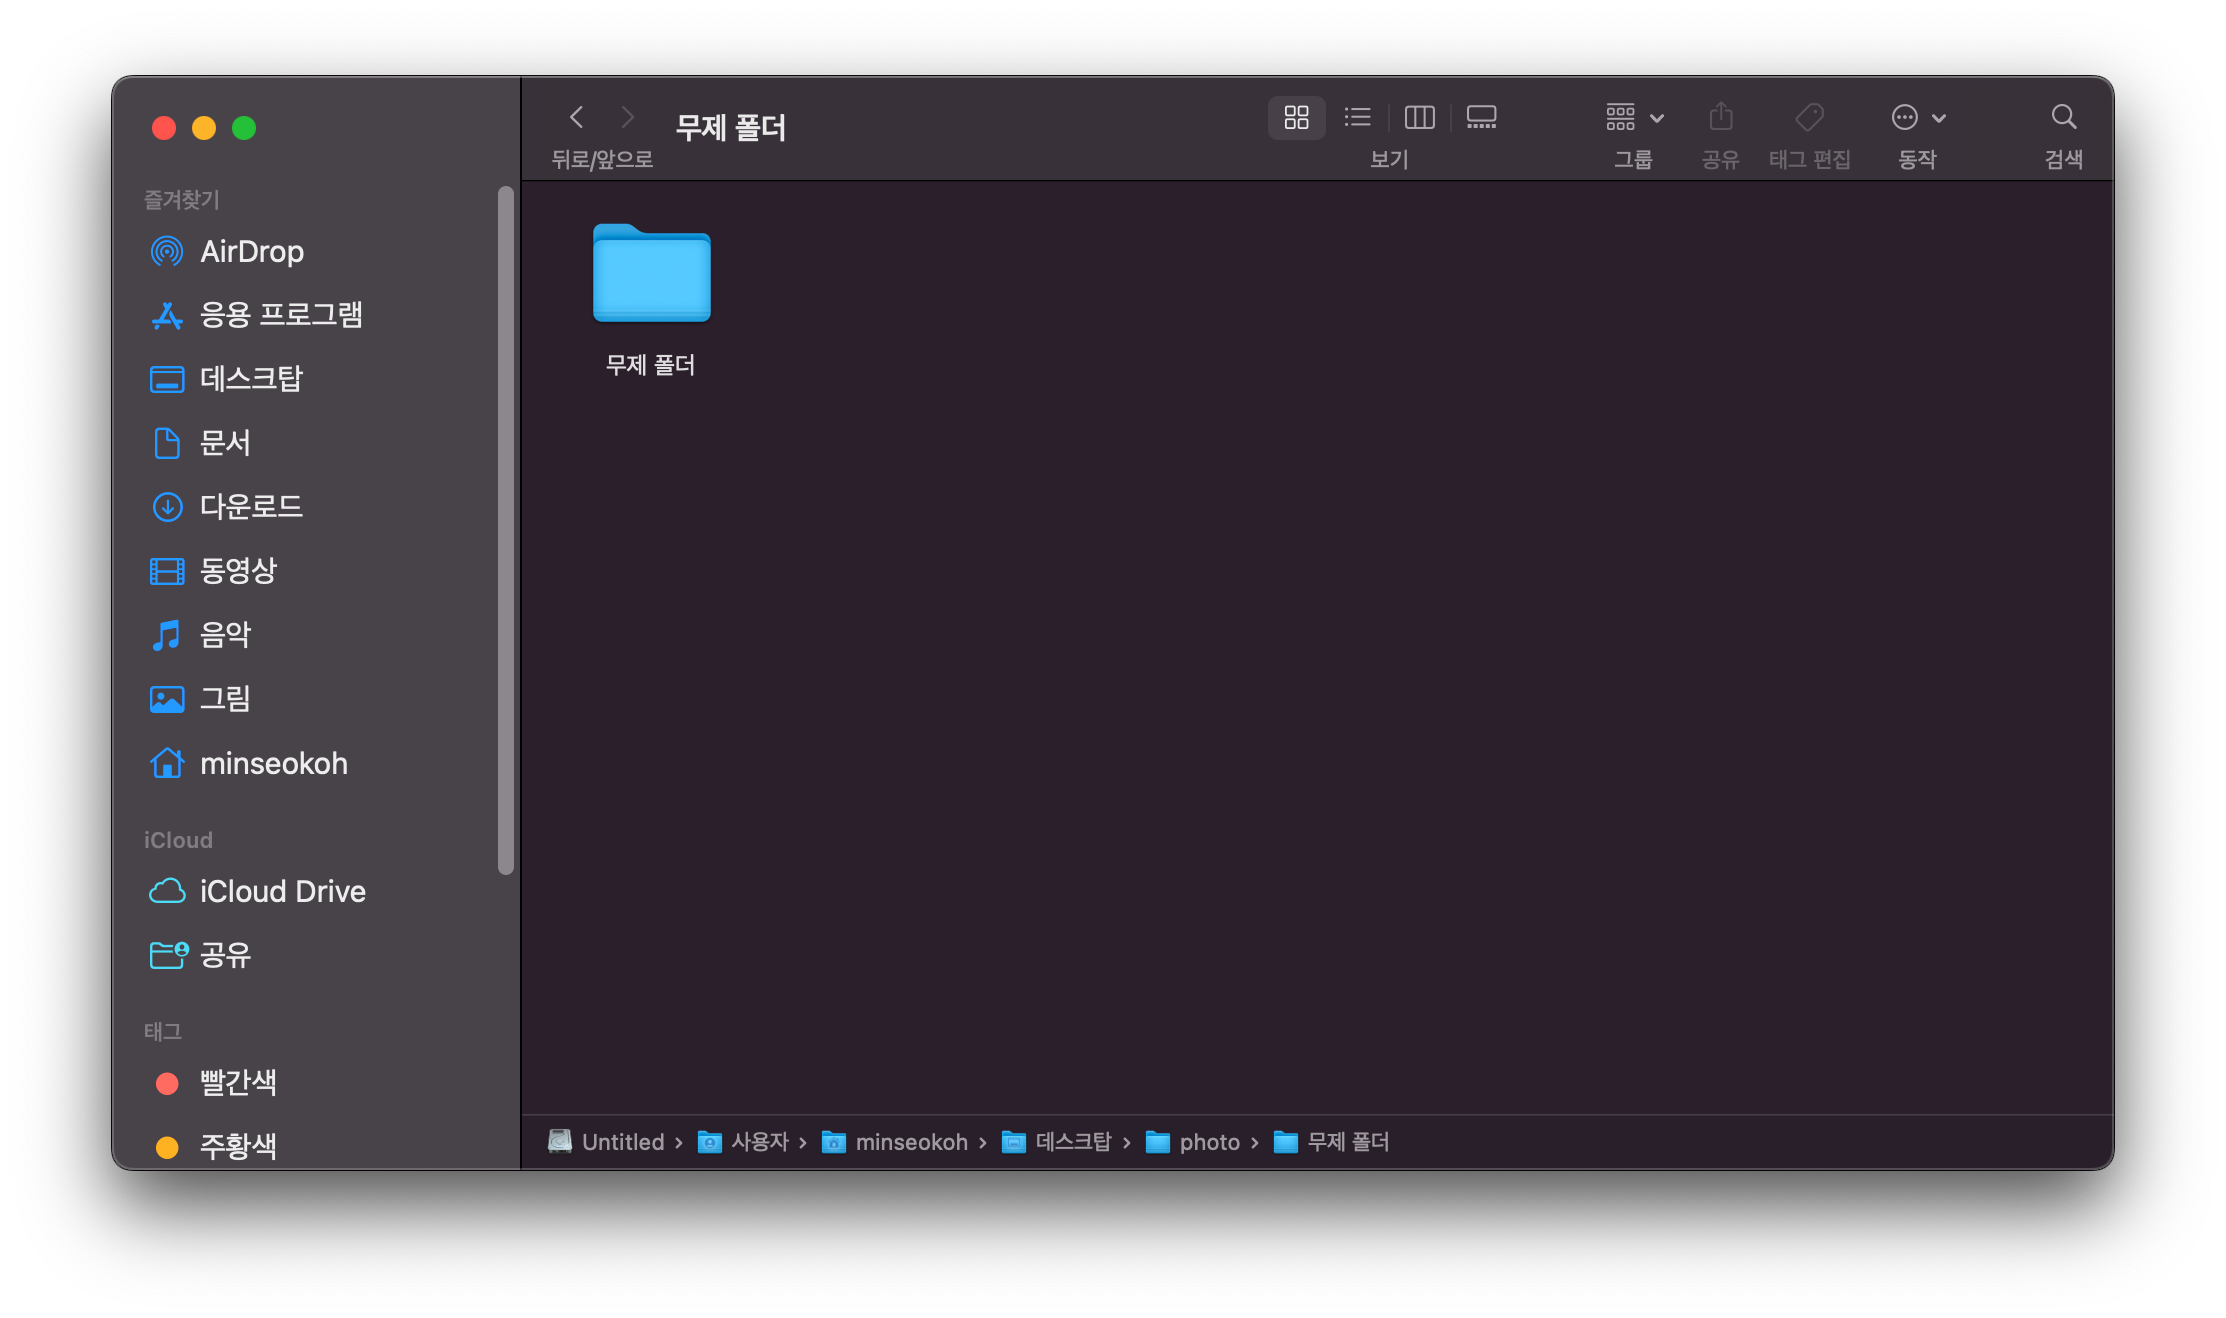Switch to gallery view mode
Viewport: 2226px width, 1318px height.
1481,118
